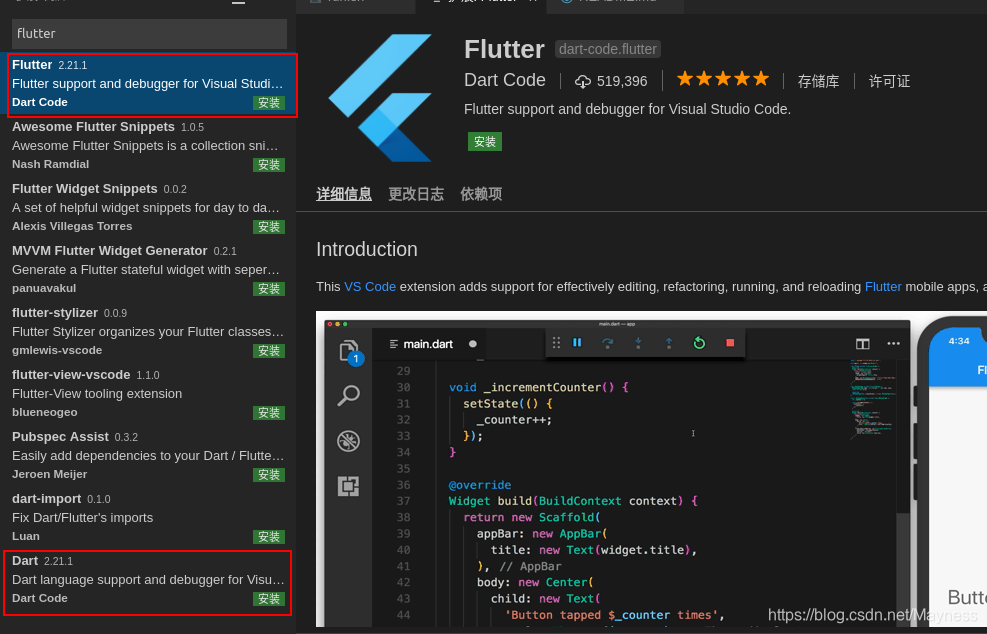Click the large Flutter logo icon
This screenshot has width=987, height=634.
coord(380,98)
